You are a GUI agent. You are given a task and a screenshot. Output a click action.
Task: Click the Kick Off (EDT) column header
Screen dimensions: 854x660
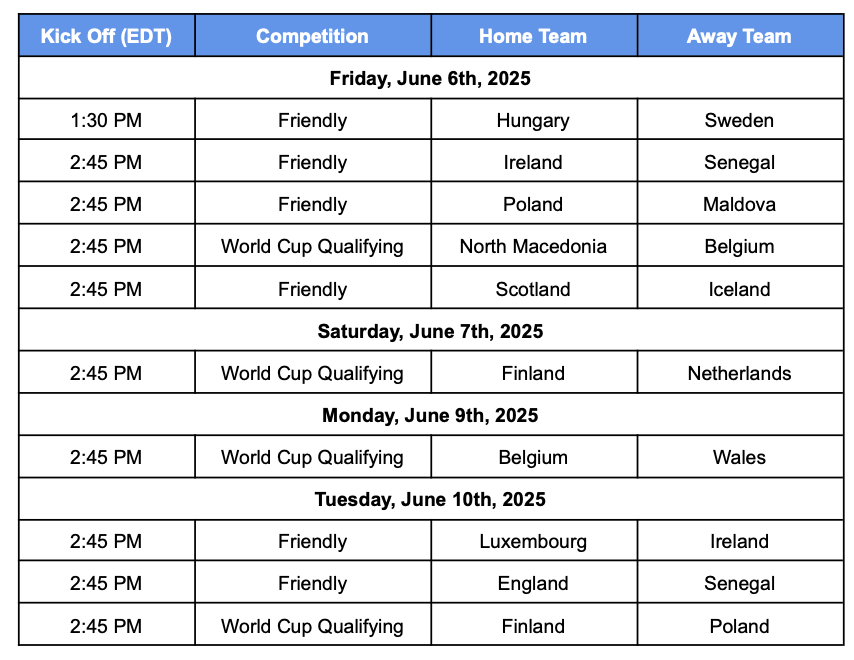coord(107,36)
